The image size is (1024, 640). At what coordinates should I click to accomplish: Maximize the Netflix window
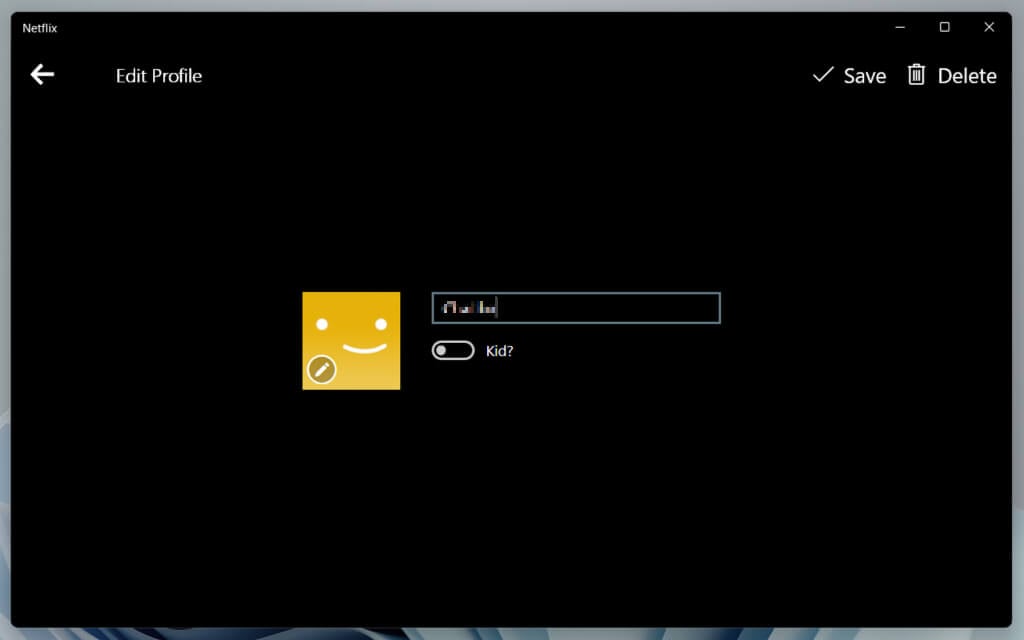[944, 27]
